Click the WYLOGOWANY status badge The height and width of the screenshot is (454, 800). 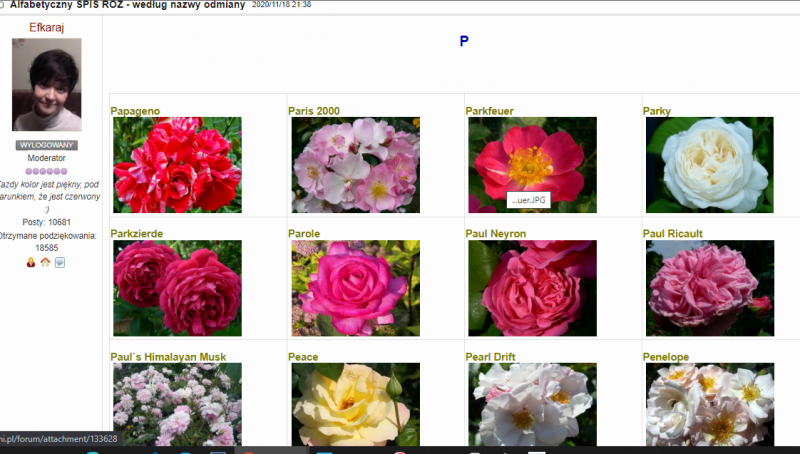(47, 145)
